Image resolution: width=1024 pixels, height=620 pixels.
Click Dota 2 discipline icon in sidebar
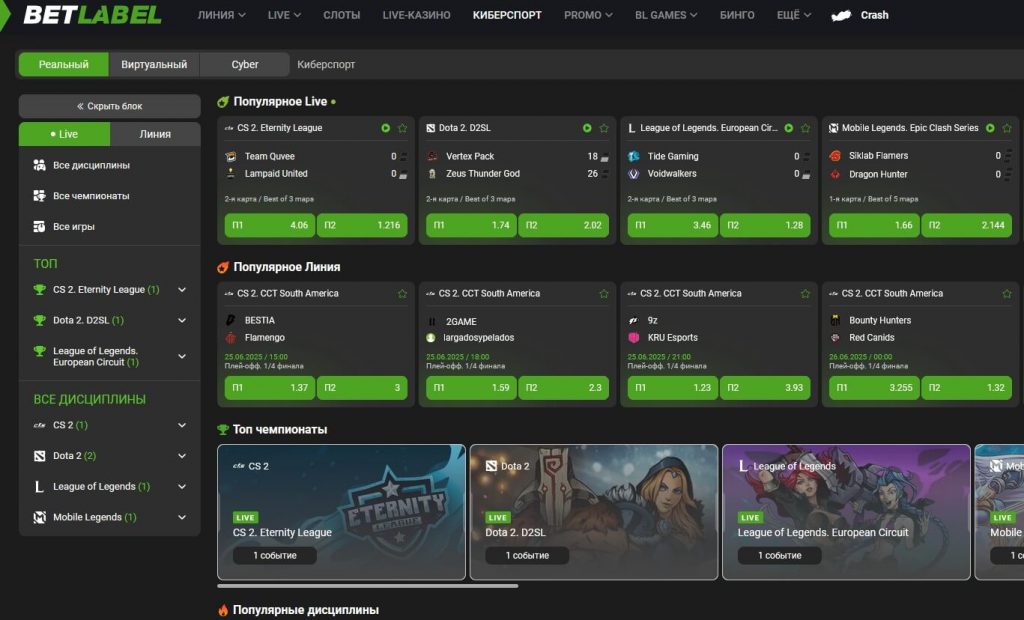click(39, 456)
